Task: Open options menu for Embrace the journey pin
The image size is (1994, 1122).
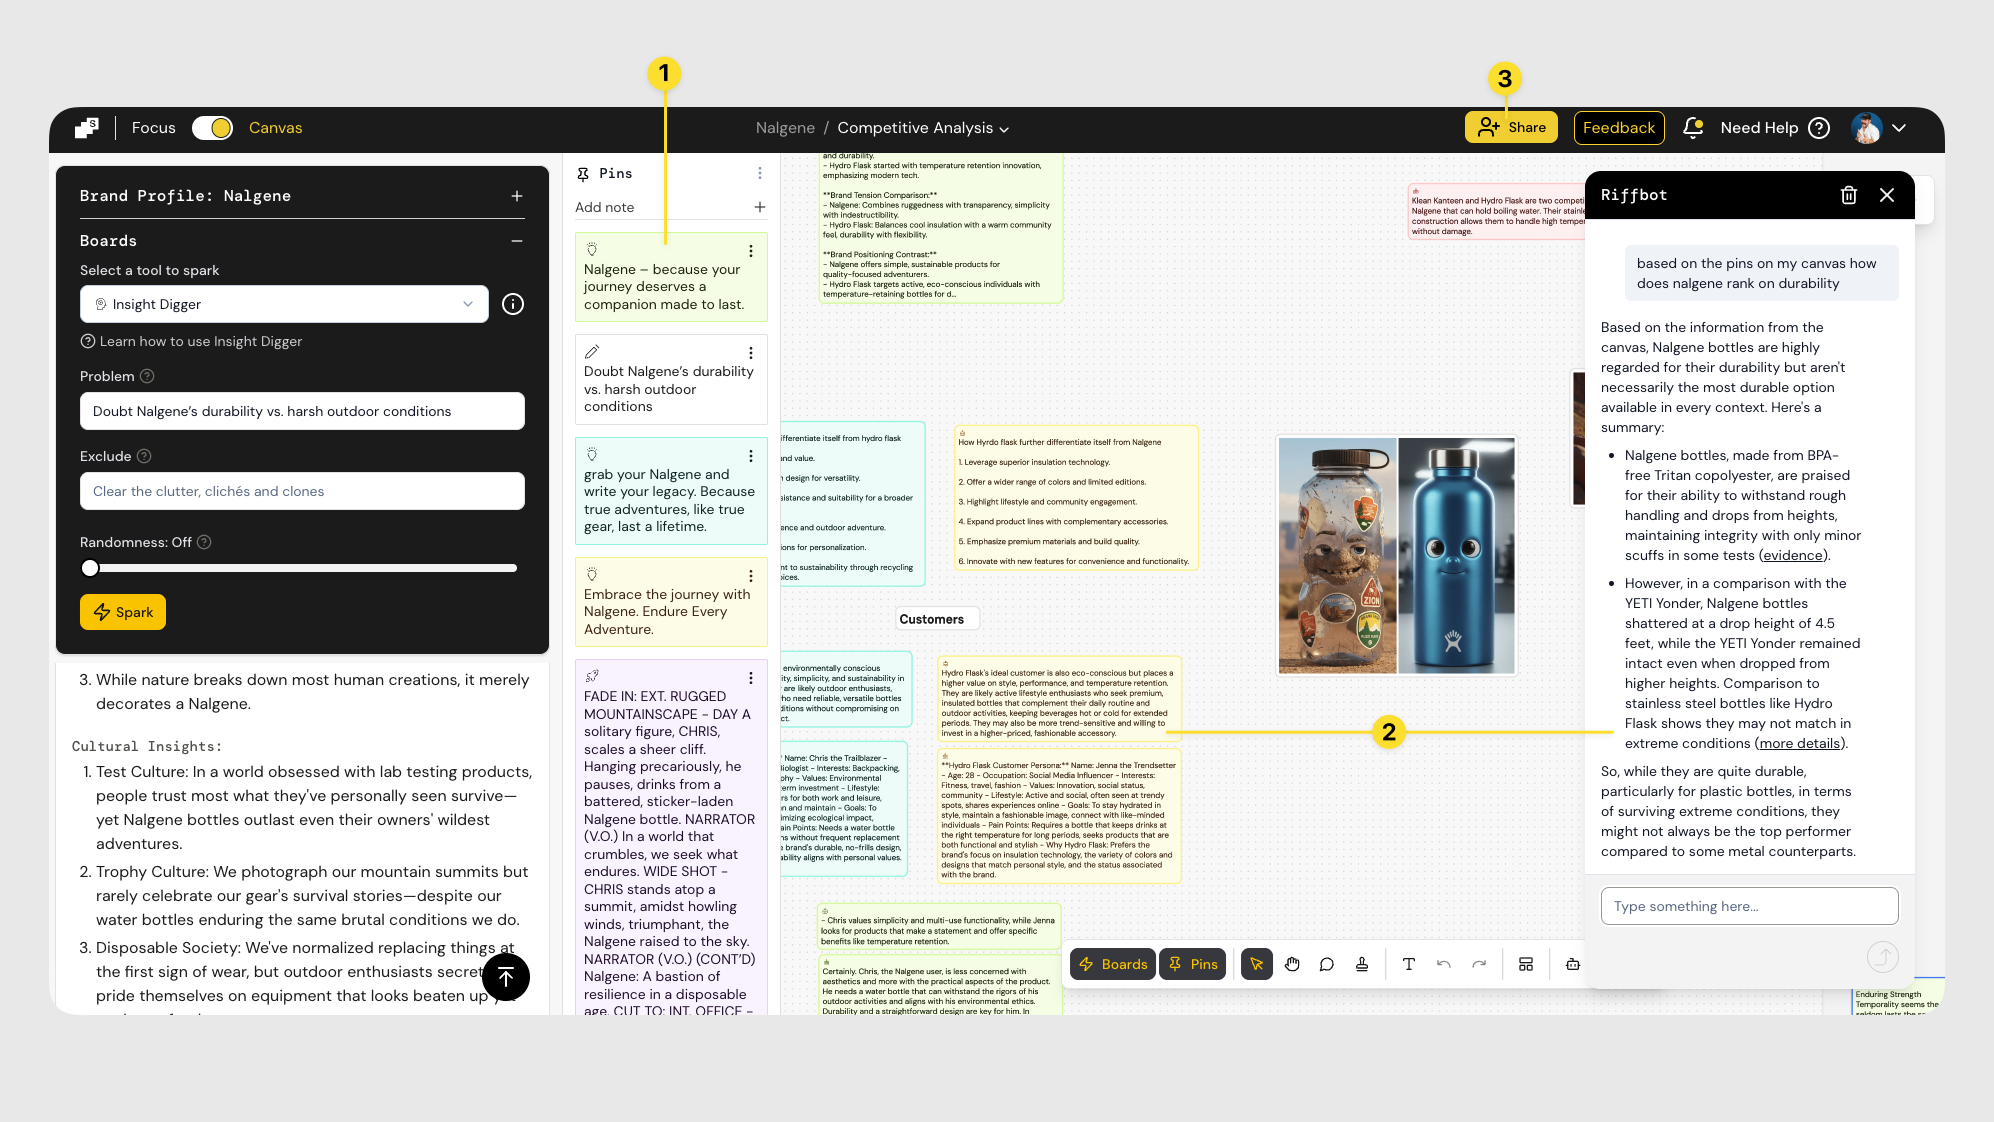Action: coord(751,576)
